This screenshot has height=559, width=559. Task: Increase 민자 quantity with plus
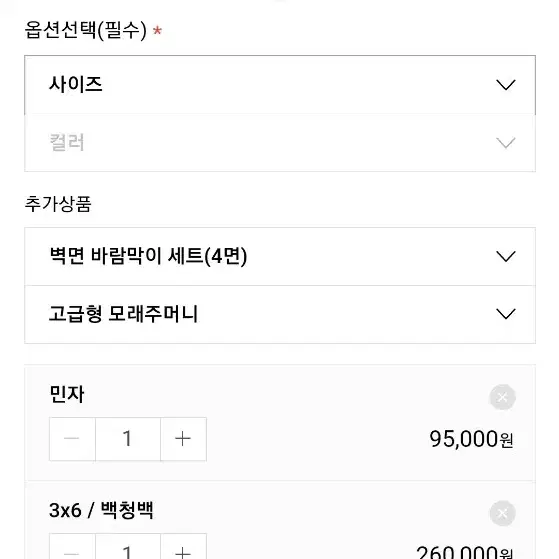click(183, 439)
